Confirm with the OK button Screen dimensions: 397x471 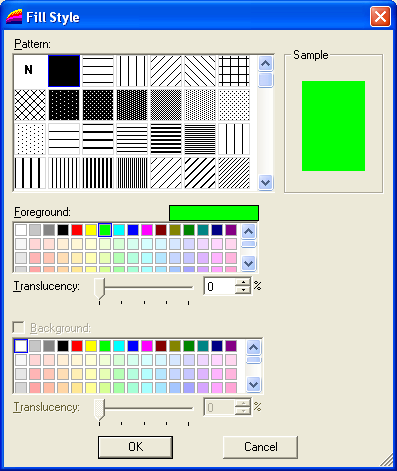click(x=135, y=447)
